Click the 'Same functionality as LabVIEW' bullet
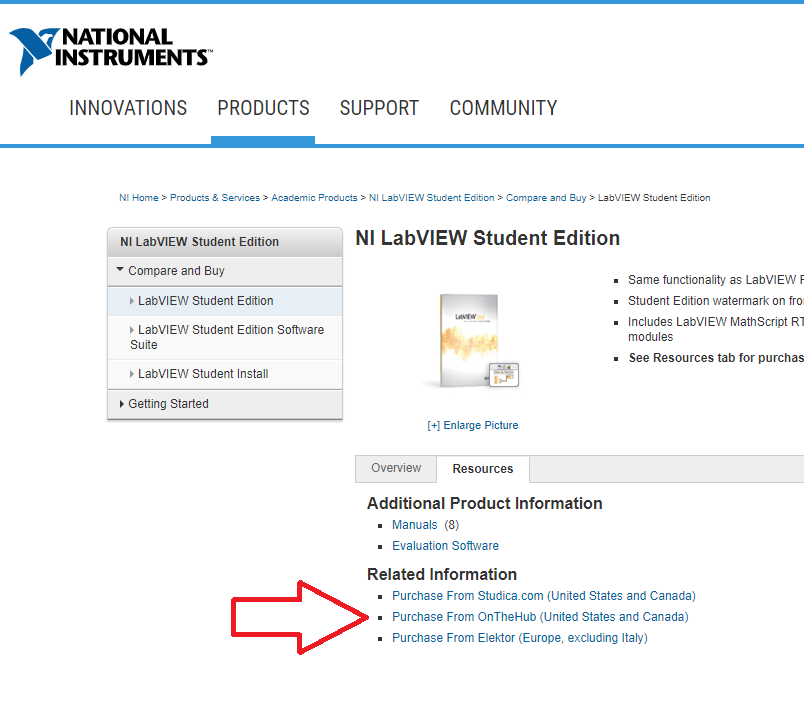The width and height of the screenshot is (804, 703). pyautogui.click(x=716, y=280)
